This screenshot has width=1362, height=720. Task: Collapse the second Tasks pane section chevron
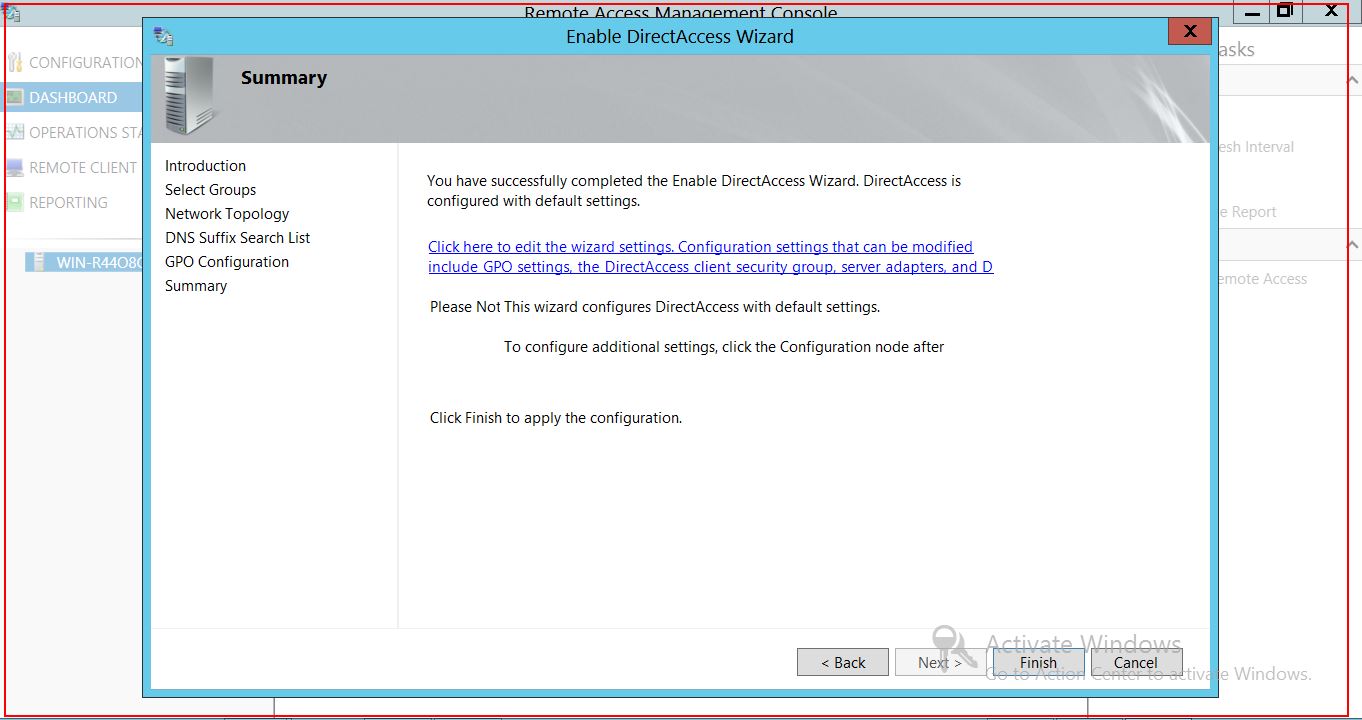click(x=1352, y=244)
